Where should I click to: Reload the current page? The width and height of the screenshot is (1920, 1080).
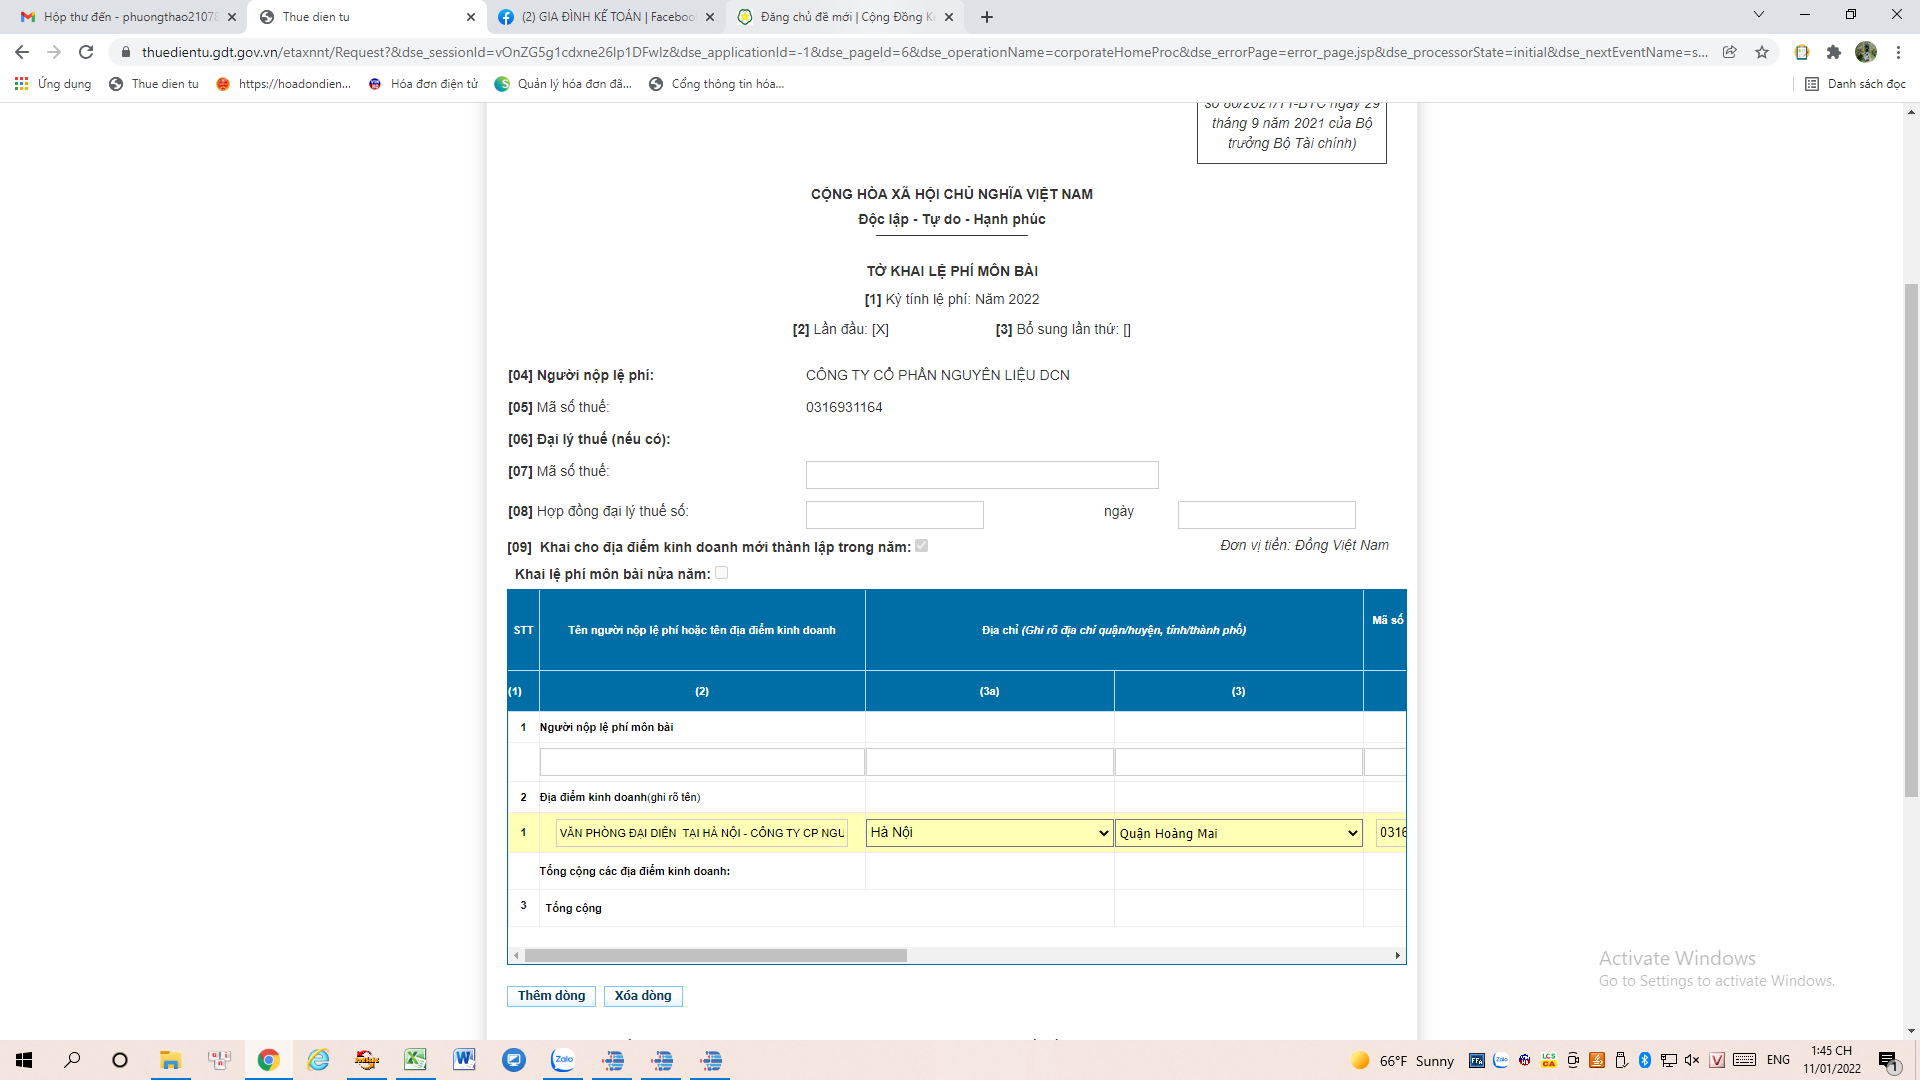[x=86, y=52]
